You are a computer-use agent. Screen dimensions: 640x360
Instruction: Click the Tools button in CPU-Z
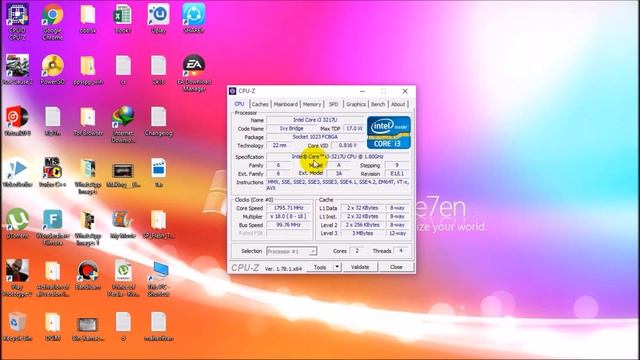(x=320, y=267)
